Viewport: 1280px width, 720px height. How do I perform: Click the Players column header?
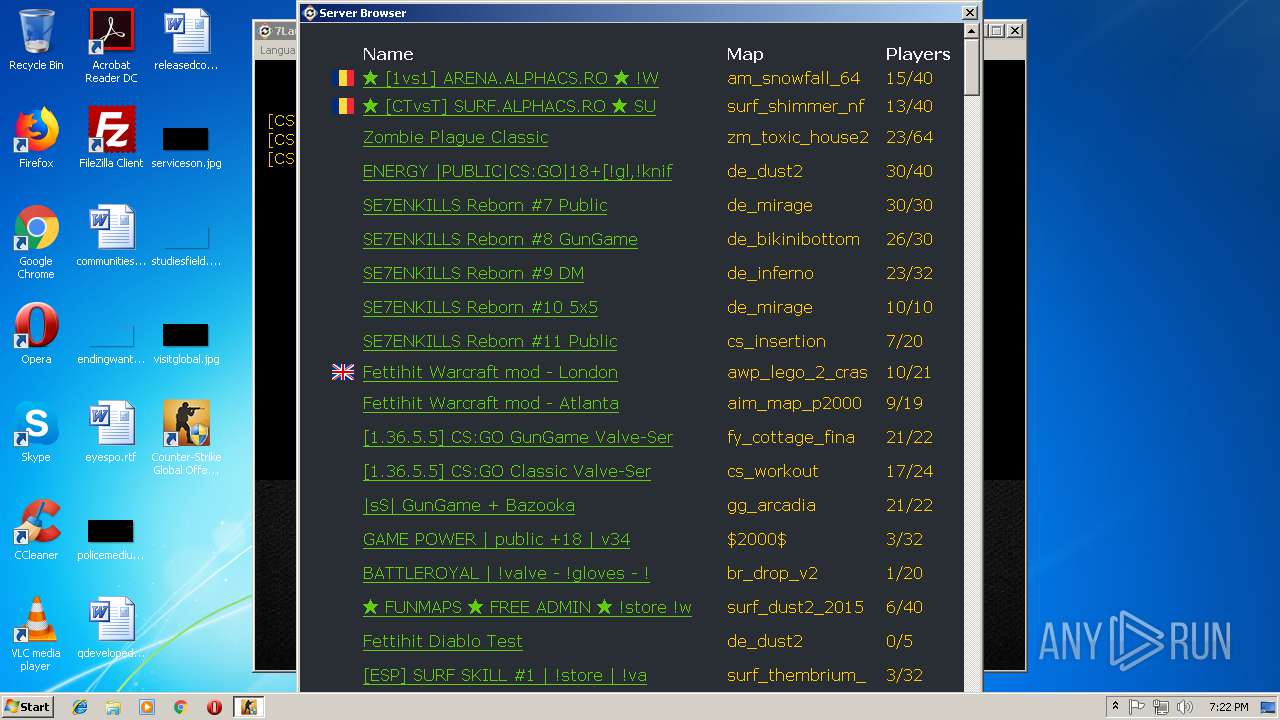tap(918, 54)
